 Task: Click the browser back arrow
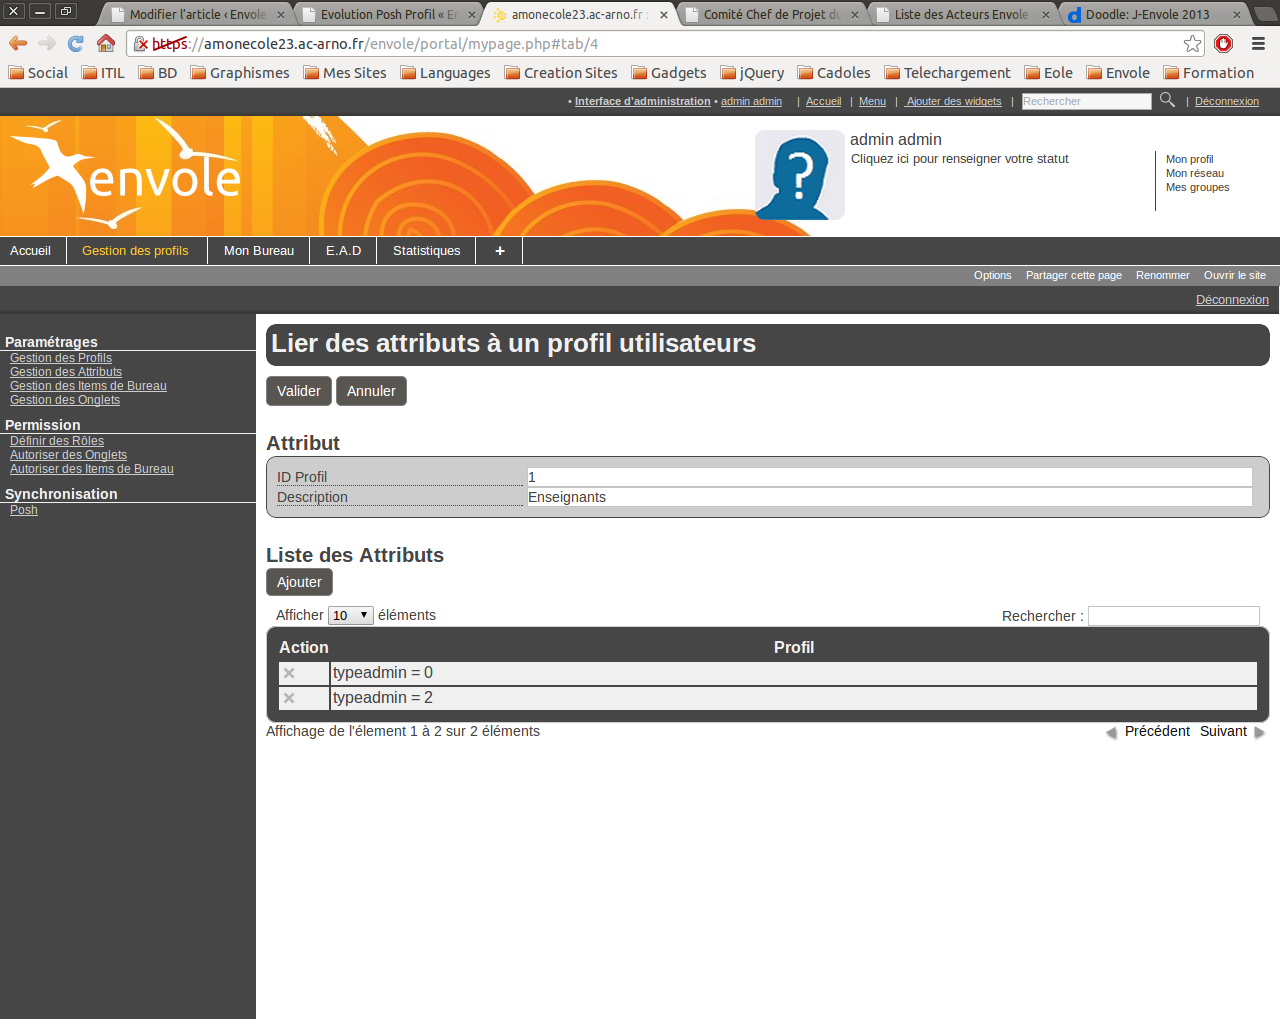(x=18, y=43)
